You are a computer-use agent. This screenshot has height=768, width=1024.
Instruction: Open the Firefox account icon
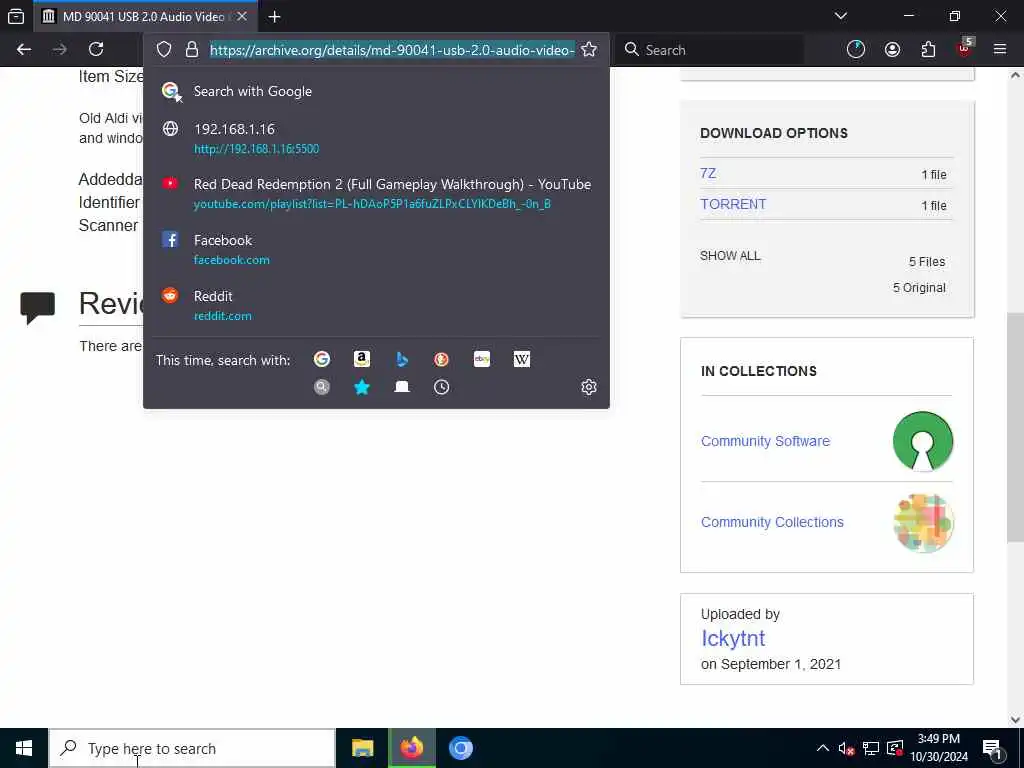(x=892, y=50)
